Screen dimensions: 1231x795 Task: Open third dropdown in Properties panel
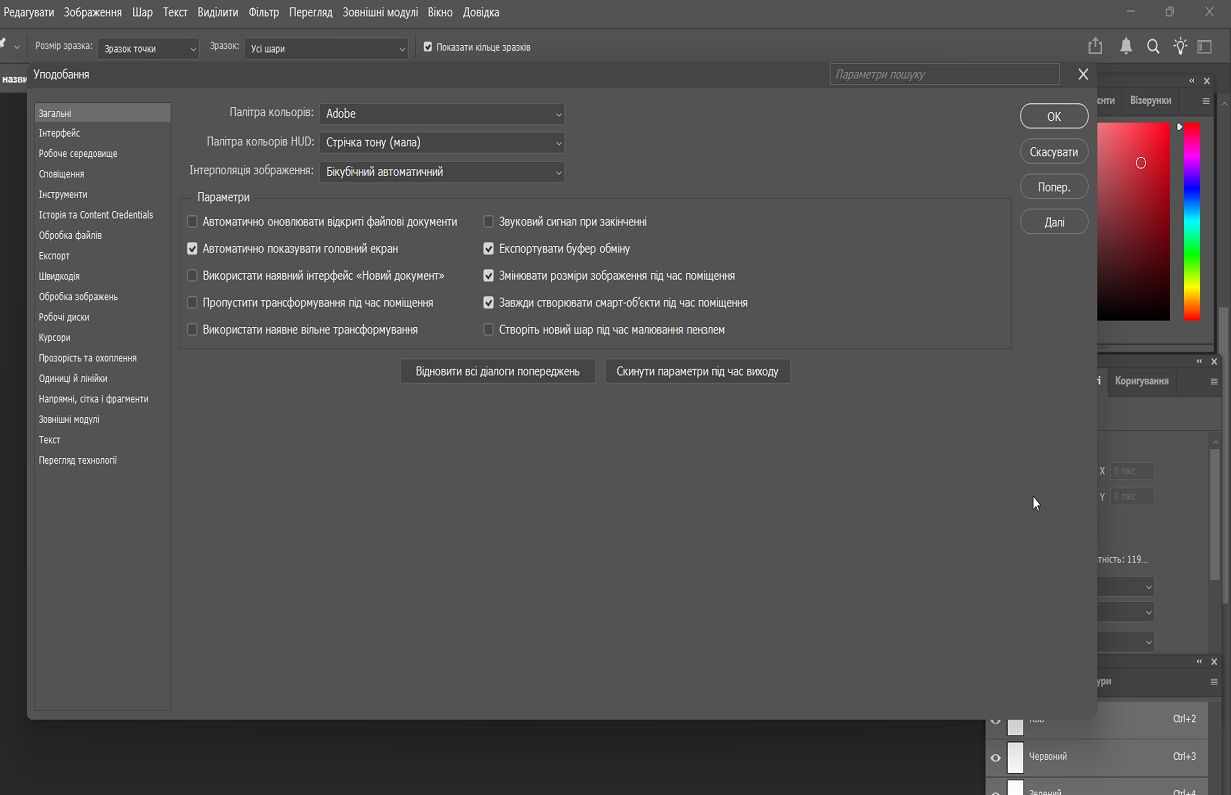click(1126, 641)
